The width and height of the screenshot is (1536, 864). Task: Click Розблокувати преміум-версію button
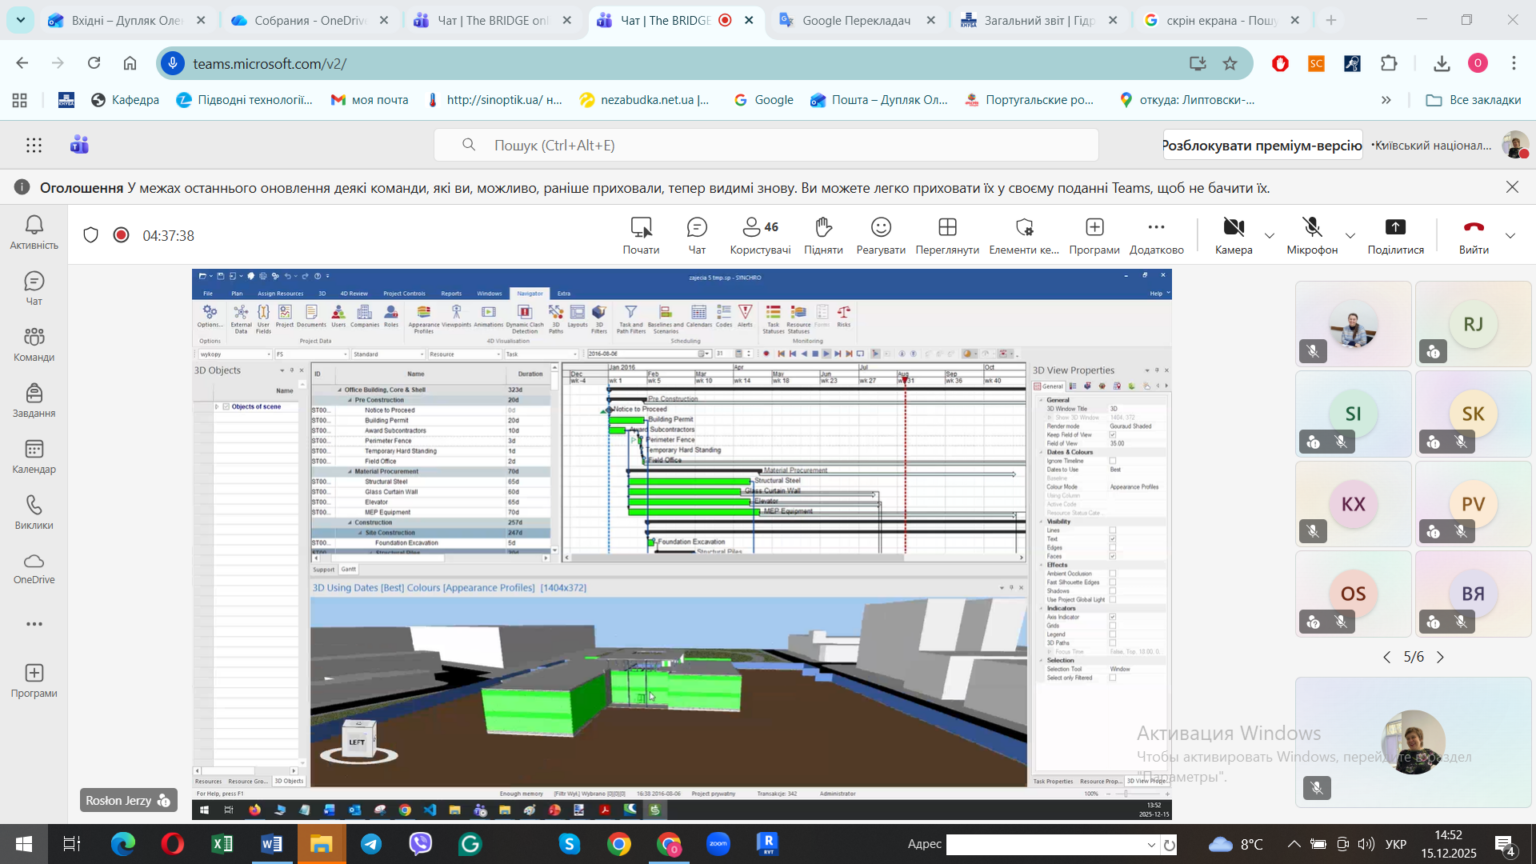1262,145
